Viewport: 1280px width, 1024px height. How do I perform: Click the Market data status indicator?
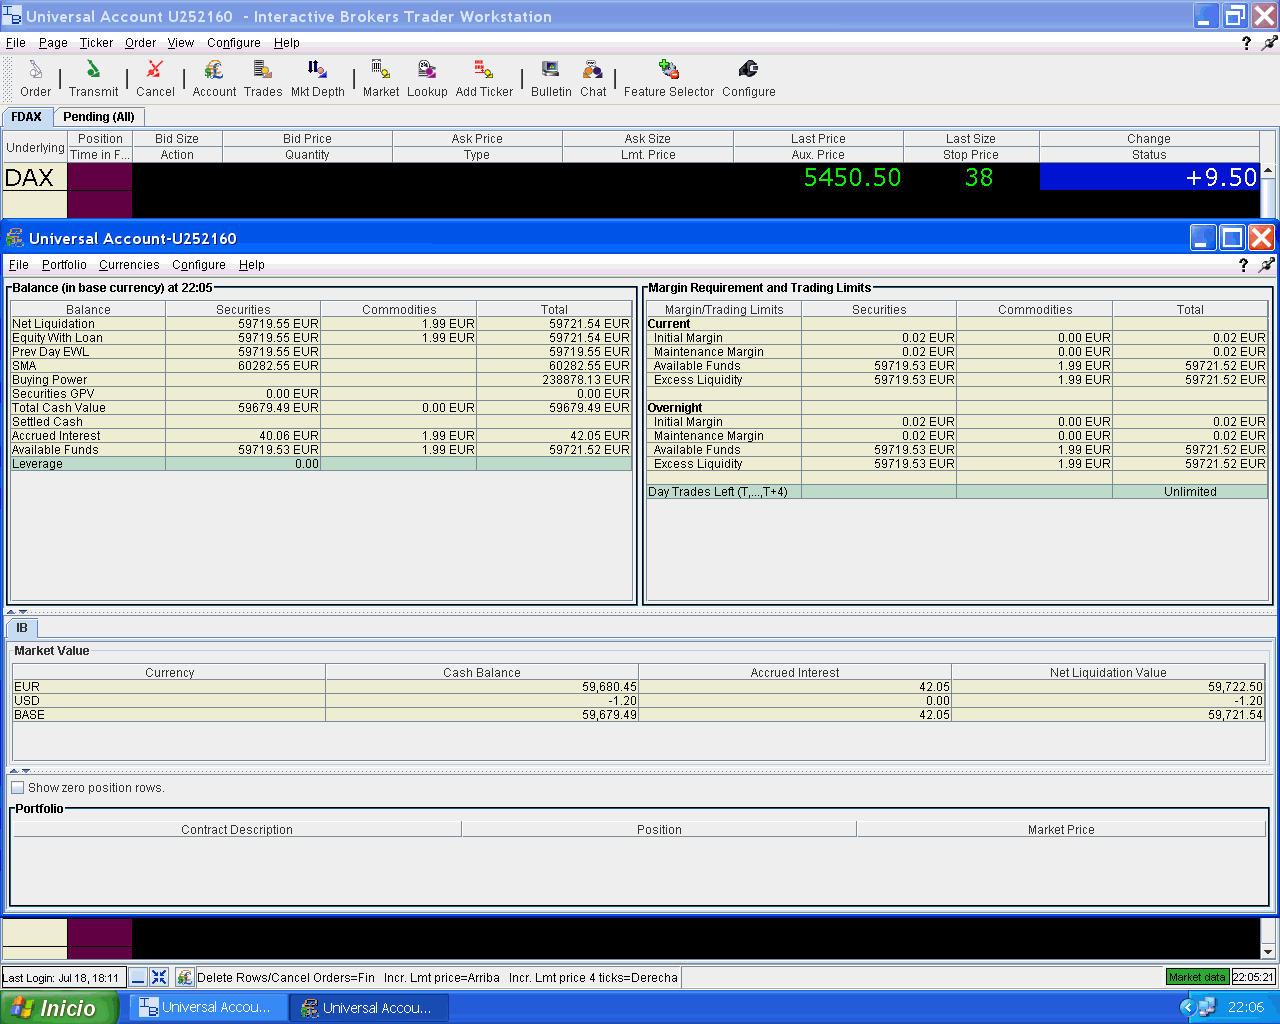coord(1197,977)
